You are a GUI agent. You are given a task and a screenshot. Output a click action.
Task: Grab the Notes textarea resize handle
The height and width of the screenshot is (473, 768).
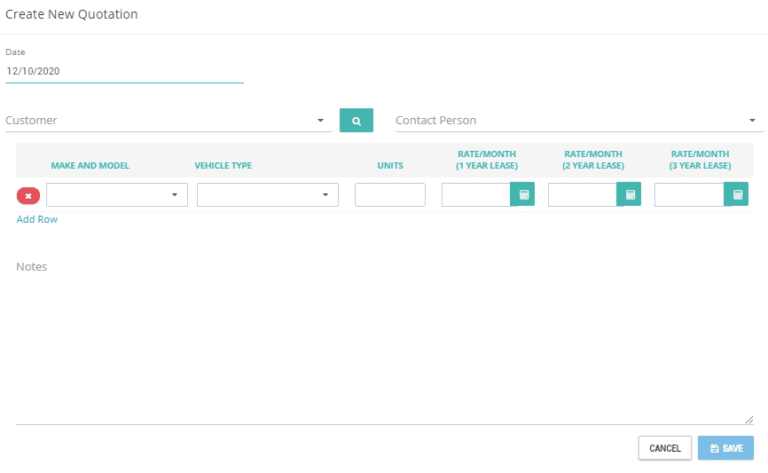(x=749, y=420)
